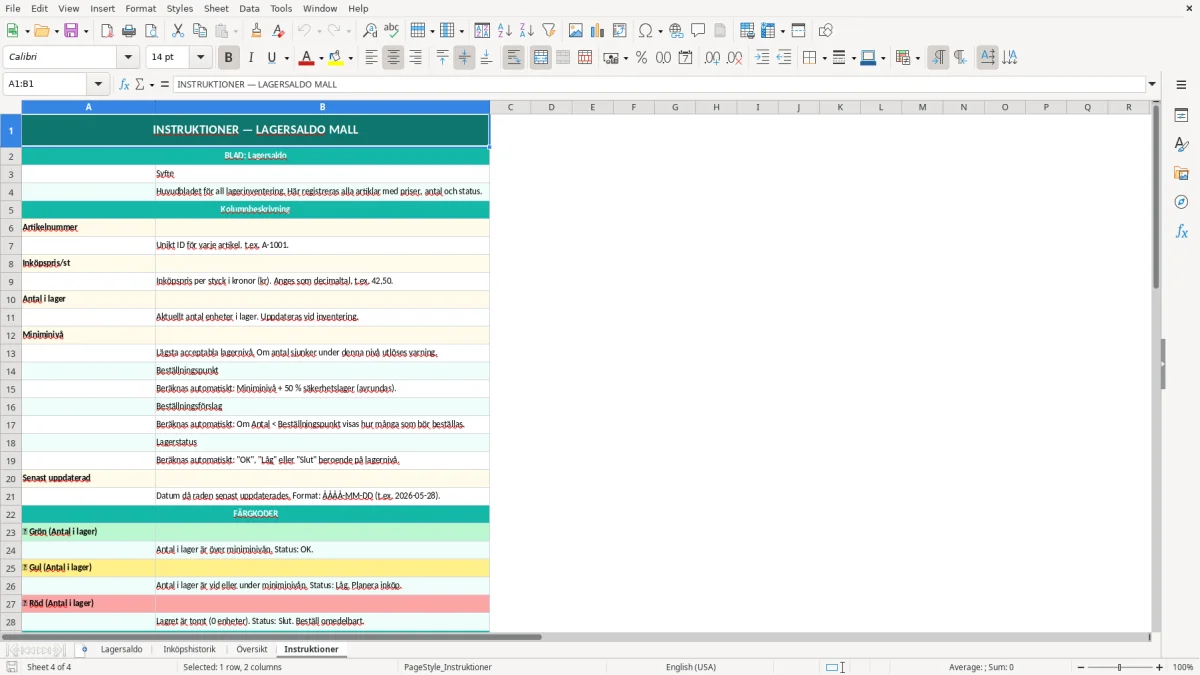Open the Data menu
The width and height of the screenshot is (1200, 675).
click(249, 8)
